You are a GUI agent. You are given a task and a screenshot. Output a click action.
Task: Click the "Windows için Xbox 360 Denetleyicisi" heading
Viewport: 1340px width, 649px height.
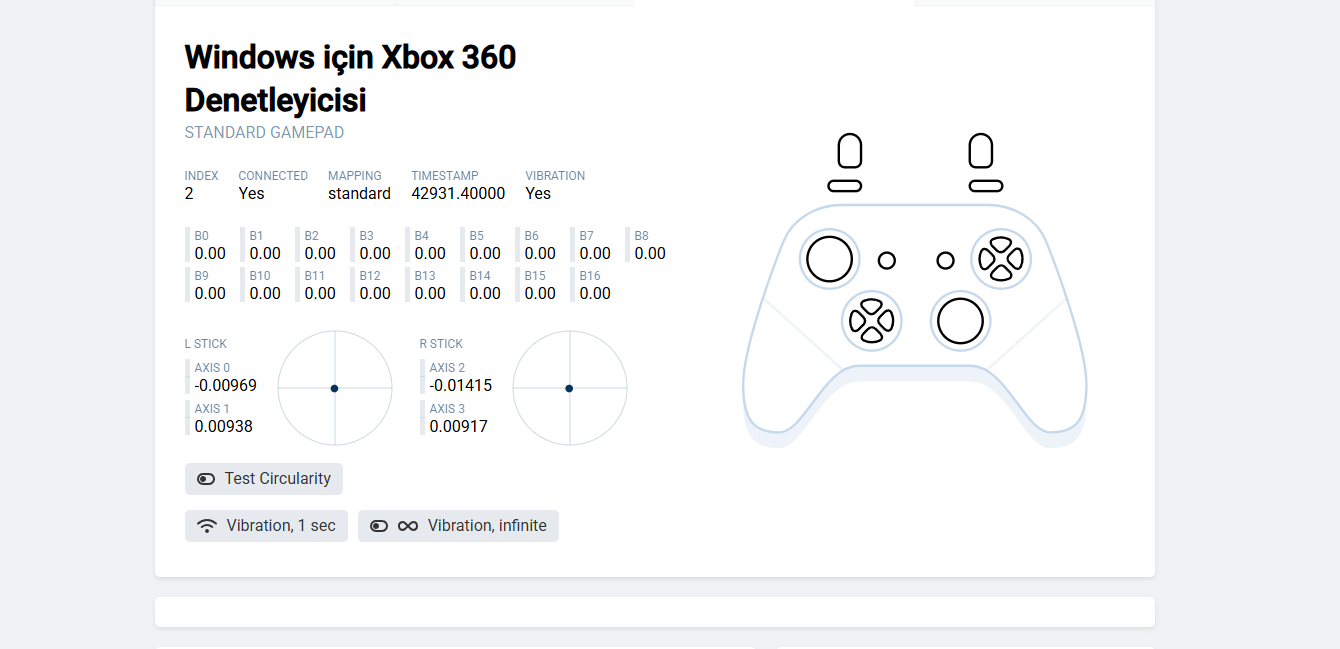(350, 79)
